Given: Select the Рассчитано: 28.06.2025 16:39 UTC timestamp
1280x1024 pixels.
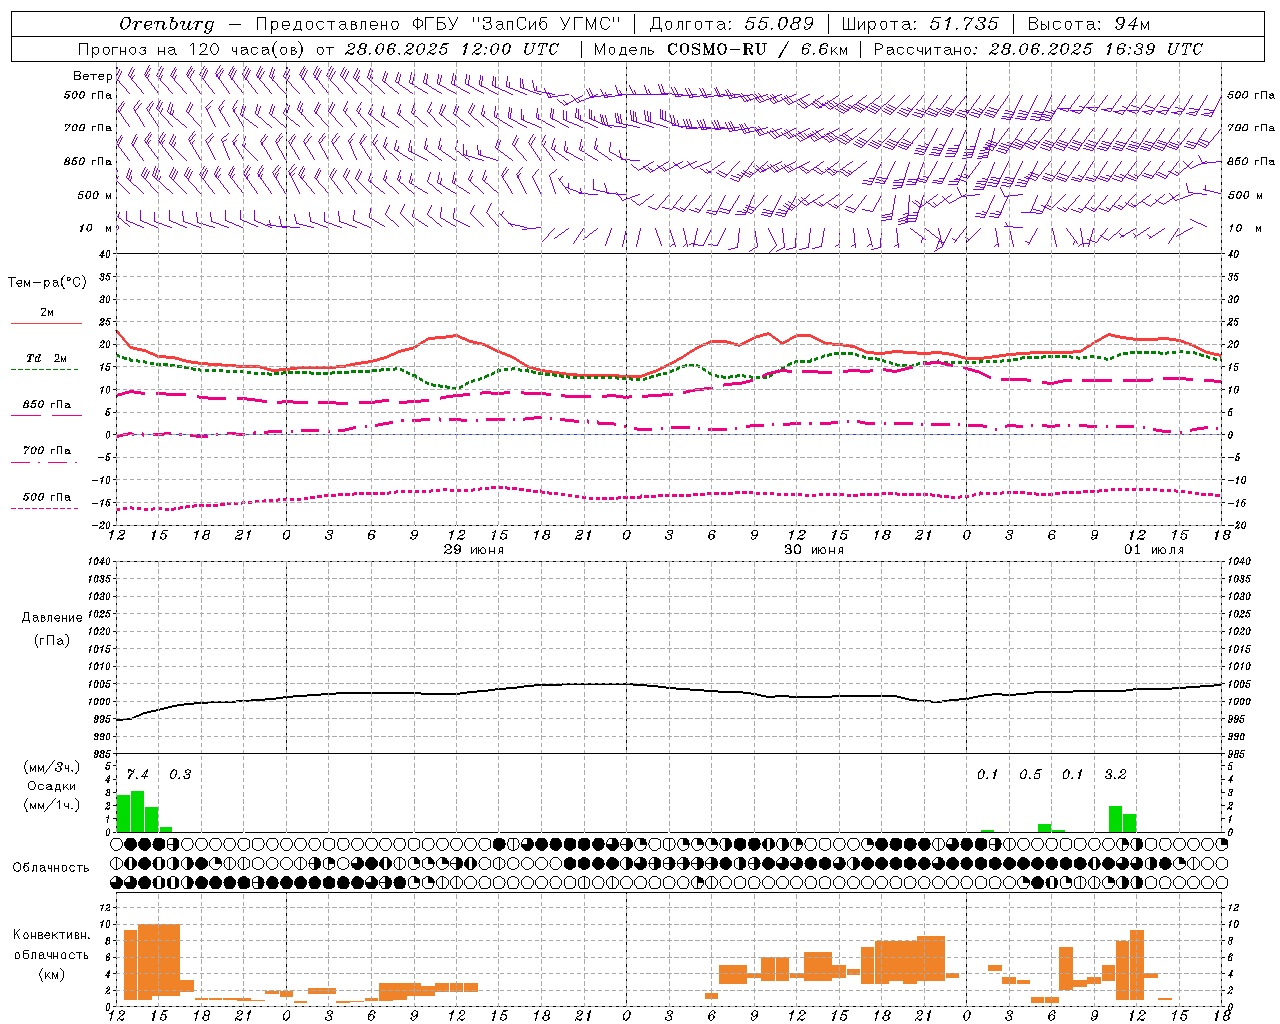Looking at the screenshot, I should pos(1038,49).
